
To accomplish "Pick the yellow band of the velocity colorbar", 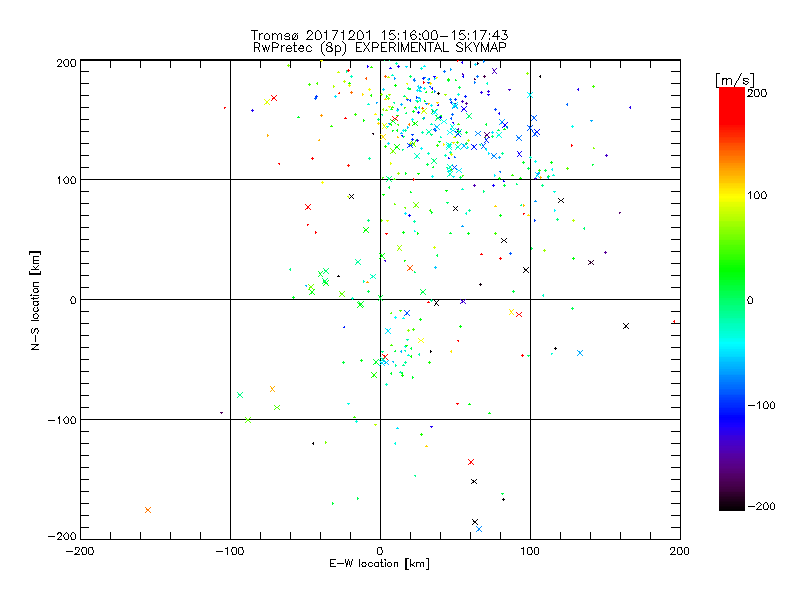I will tap(732, 195).
